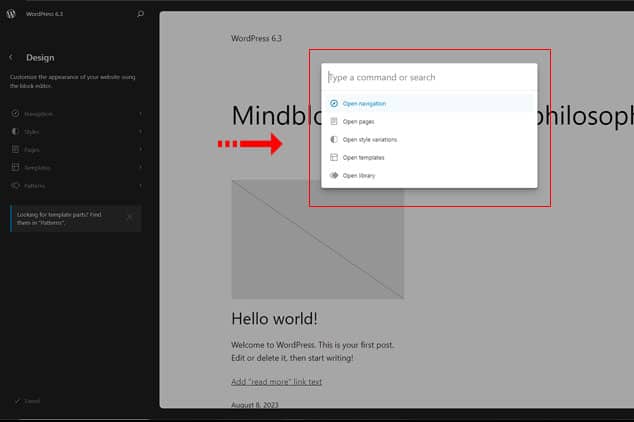Image resolution: width=634 pixels, height=422 pixels.
Task: Focus the Type a command or search field
Action: pyautogui.click(x=429, y=77)
